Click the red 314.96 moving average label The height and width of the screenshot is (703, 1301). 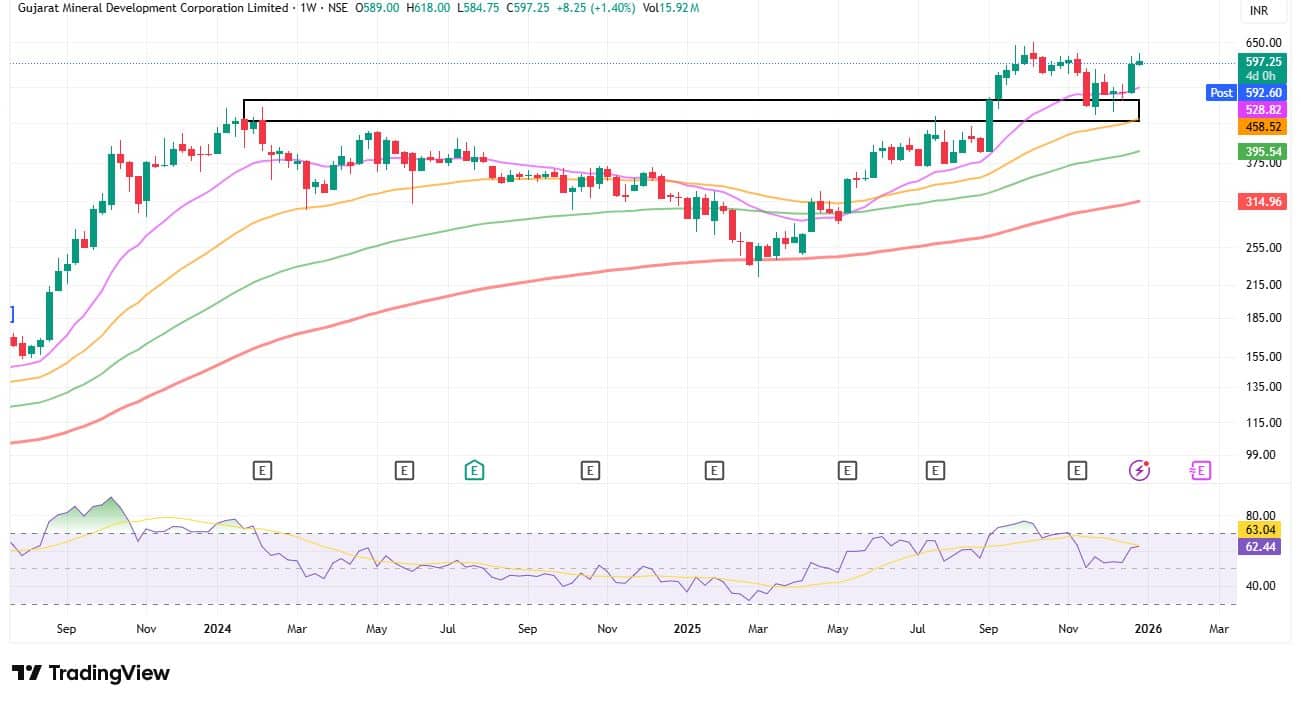1262,202
